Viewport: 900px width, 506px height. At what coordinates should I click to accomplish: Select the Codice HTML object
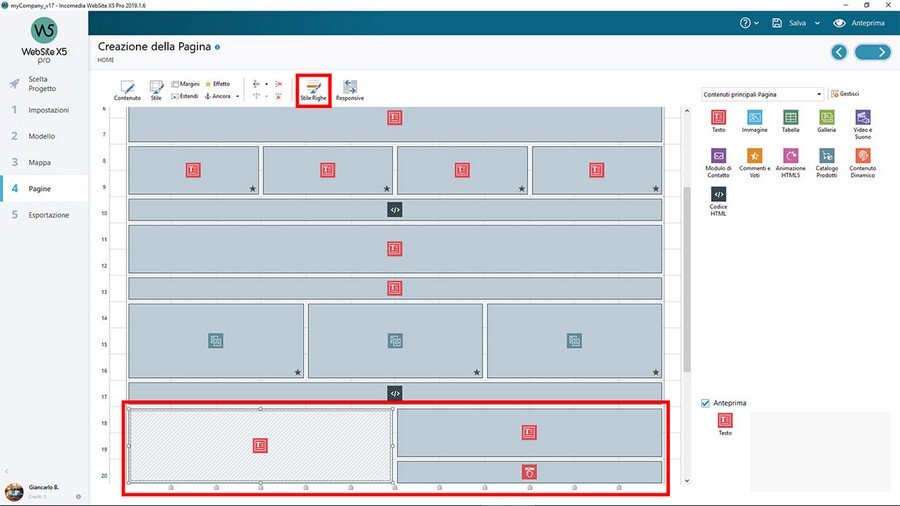point(718,198)
